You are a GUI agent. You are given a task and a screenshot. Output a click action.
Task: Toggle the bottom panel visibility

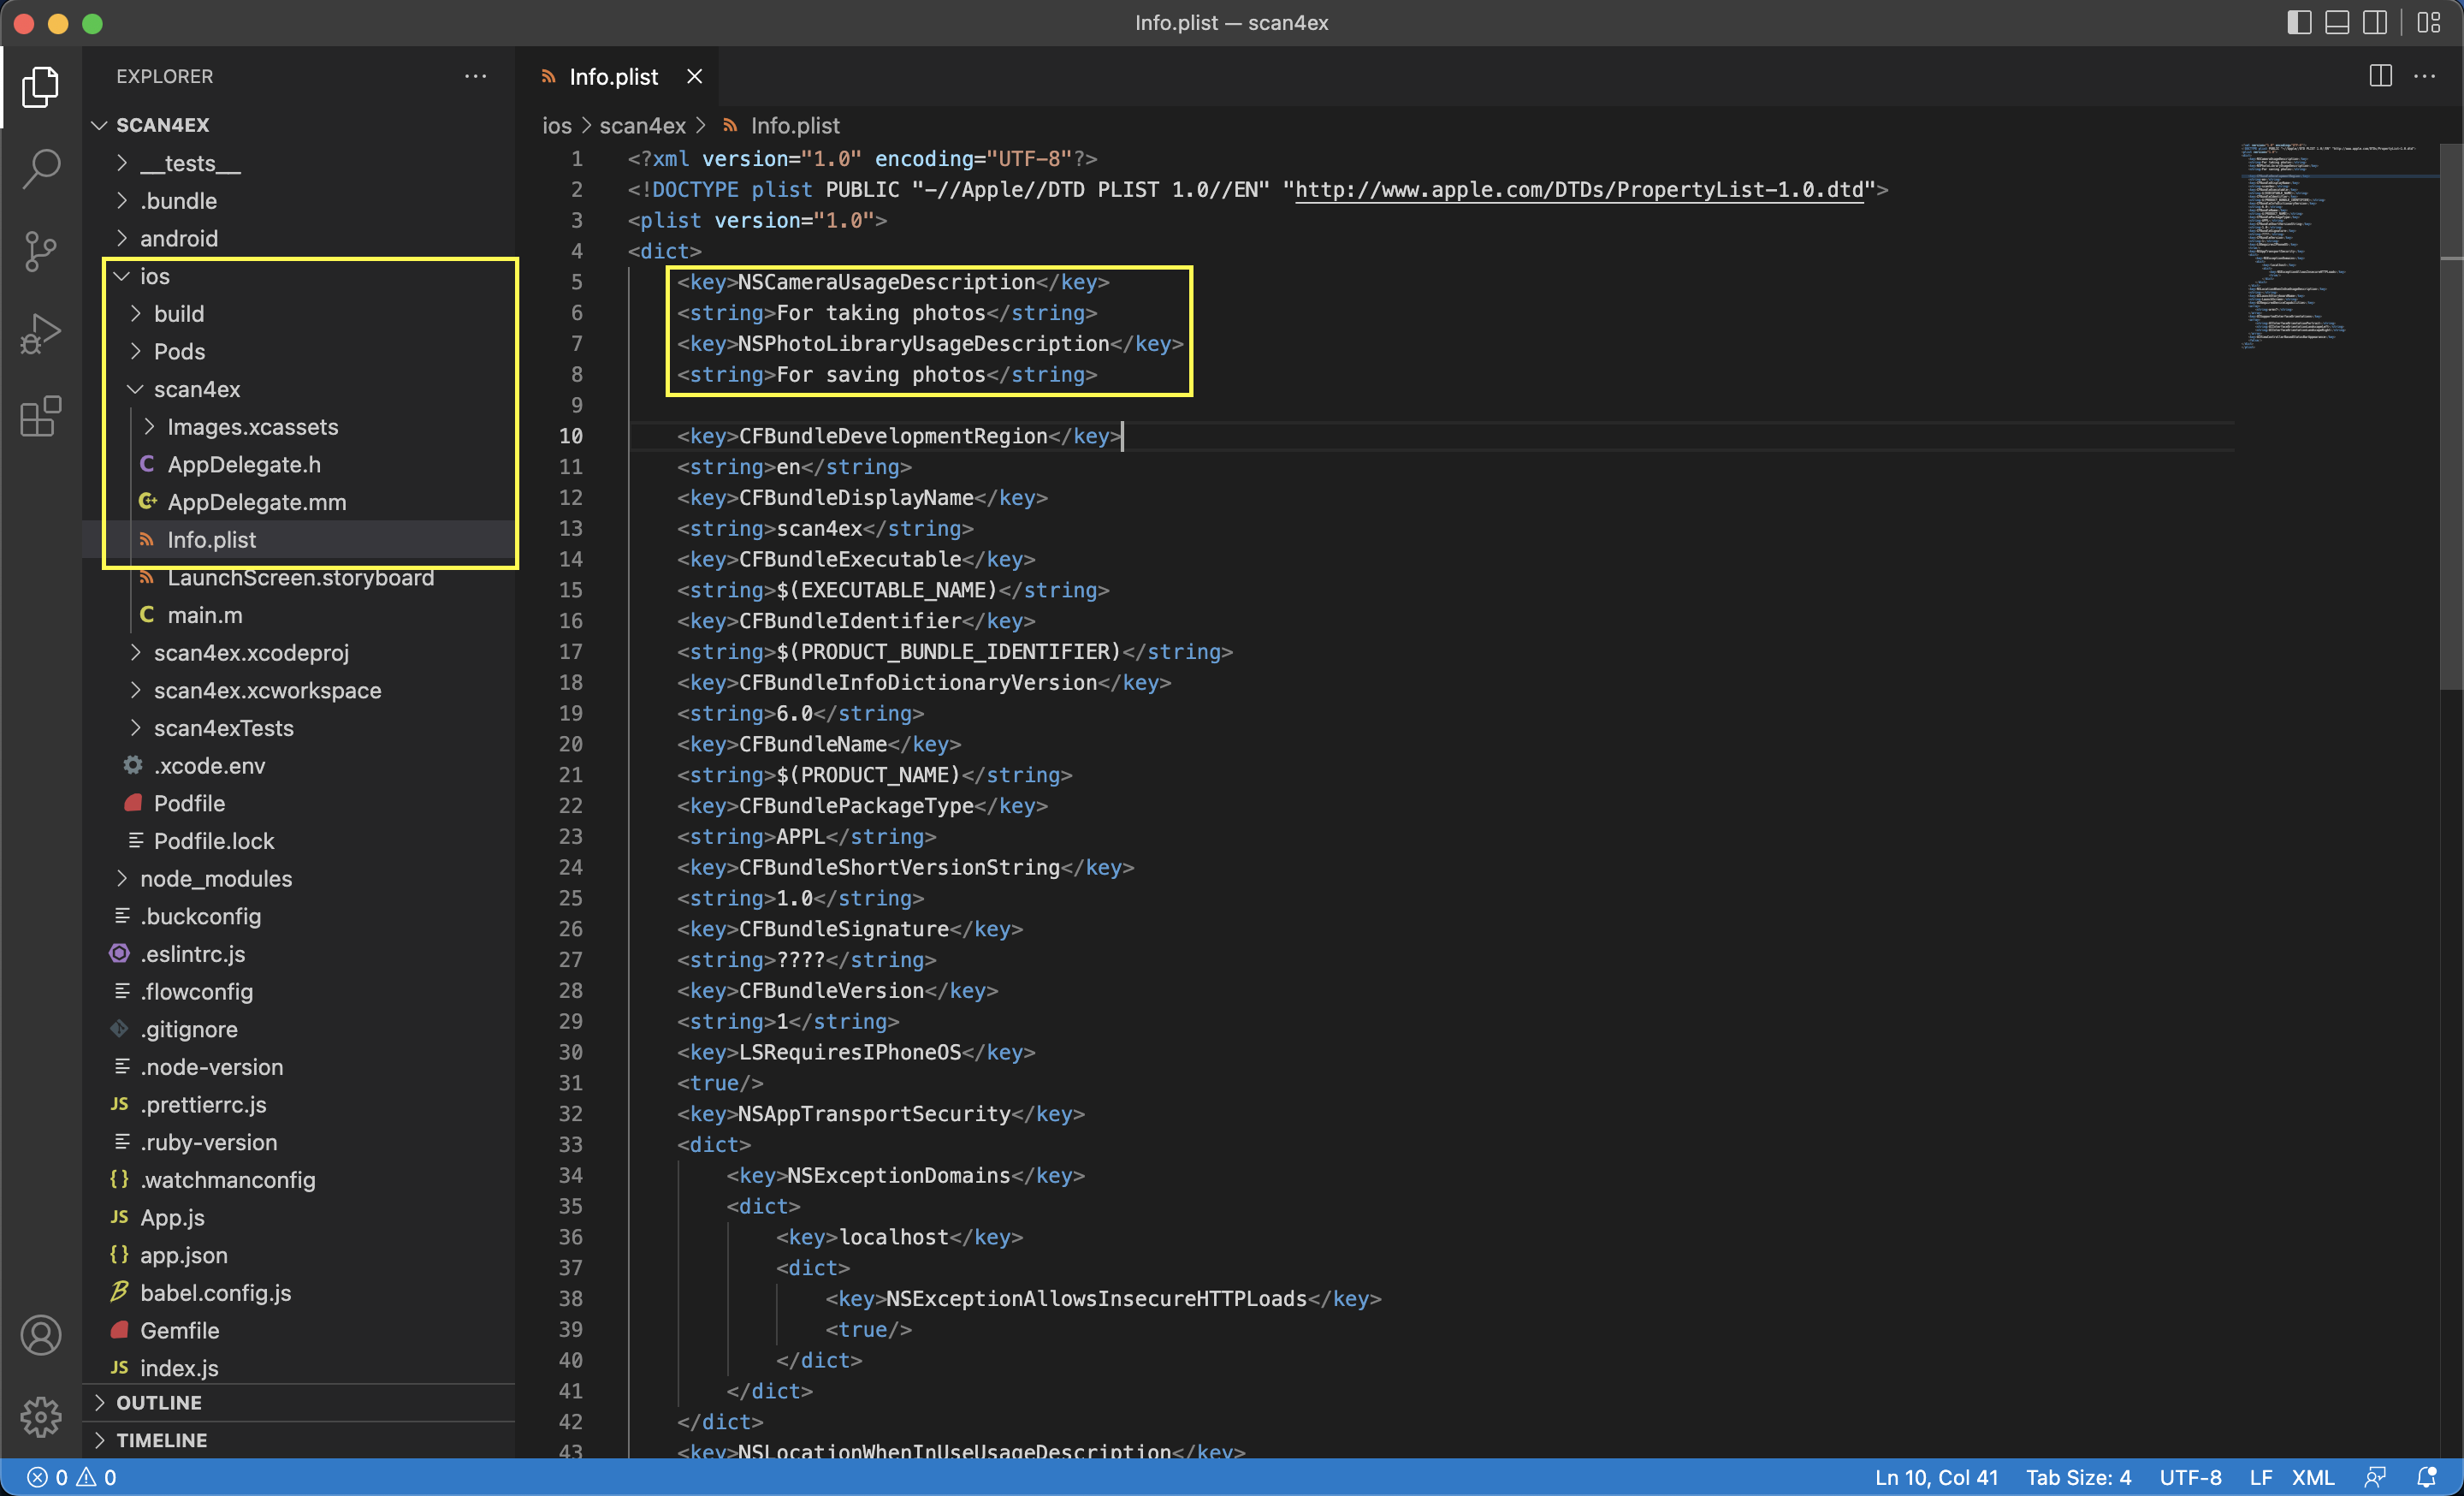2337,22
